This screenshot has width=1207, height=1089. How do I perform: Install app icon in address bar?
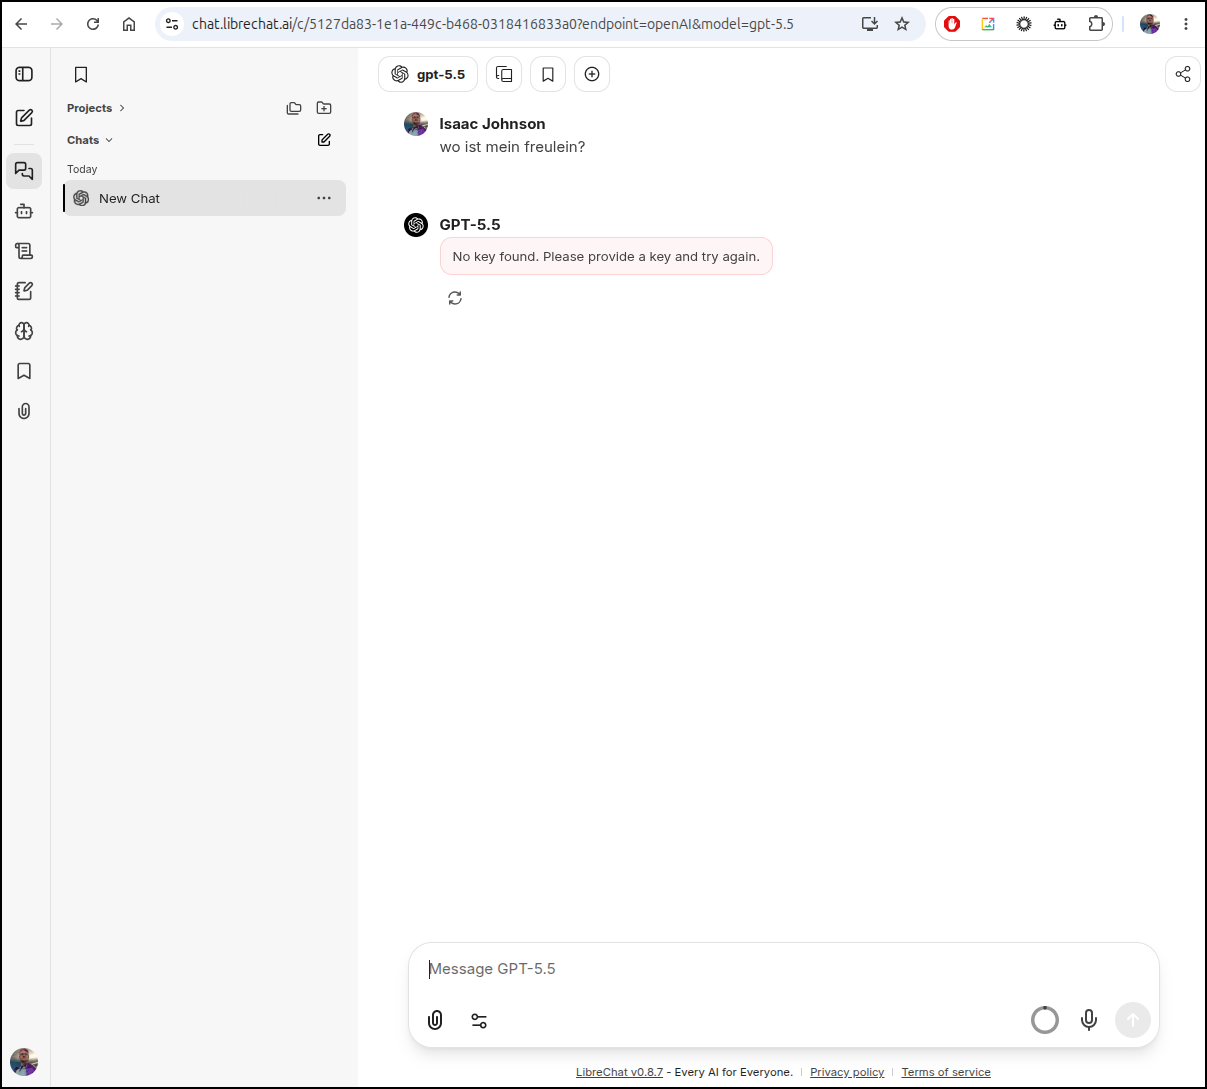(870, 24)
